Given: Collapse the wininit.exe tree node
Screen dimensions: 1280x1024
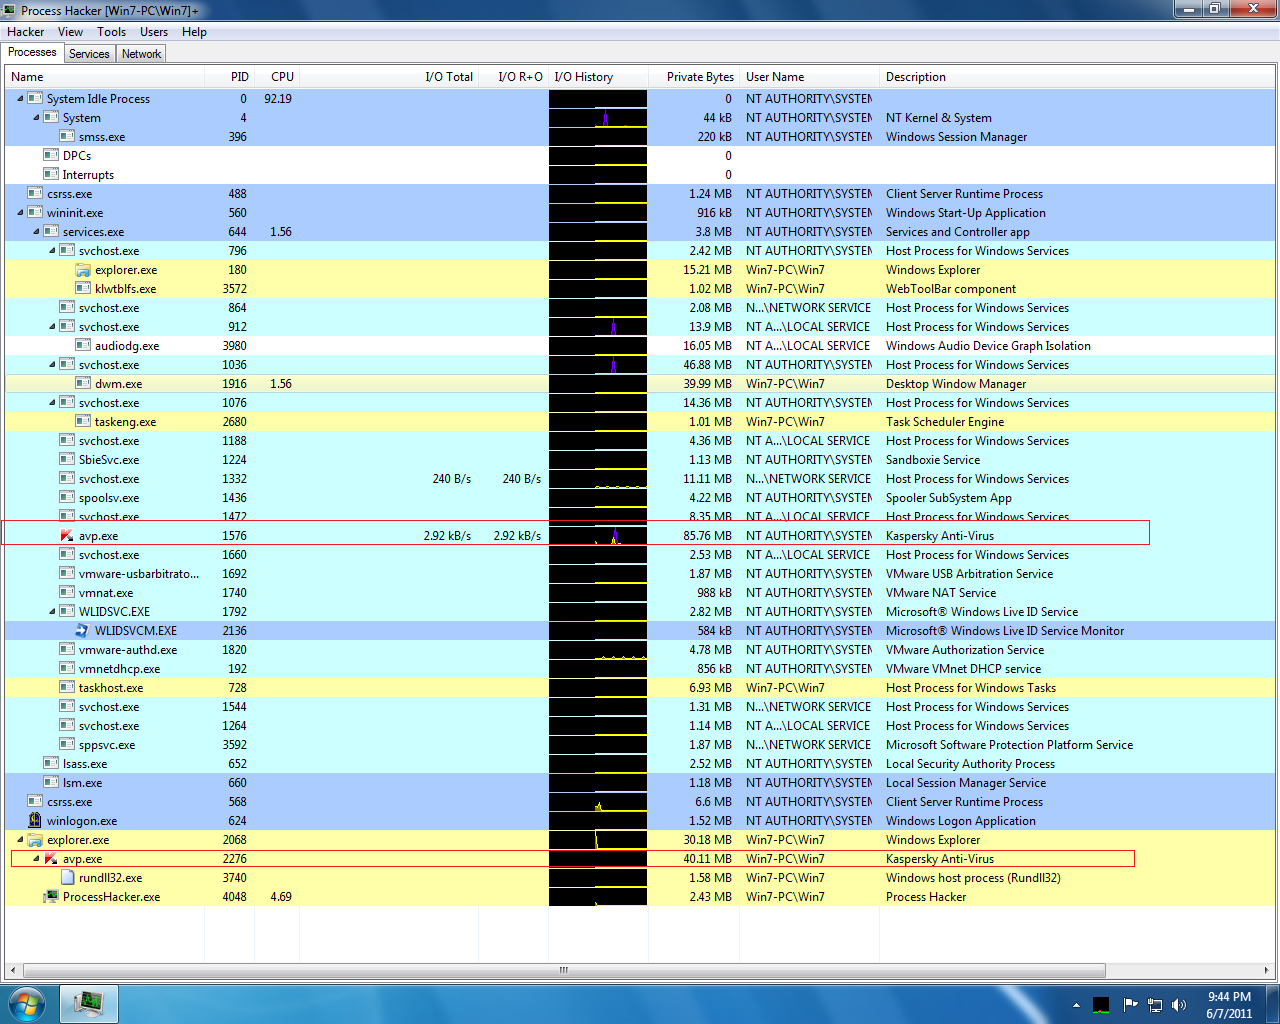Looking at the screenshot, I should pyautogui.click(x=20, y=213).
